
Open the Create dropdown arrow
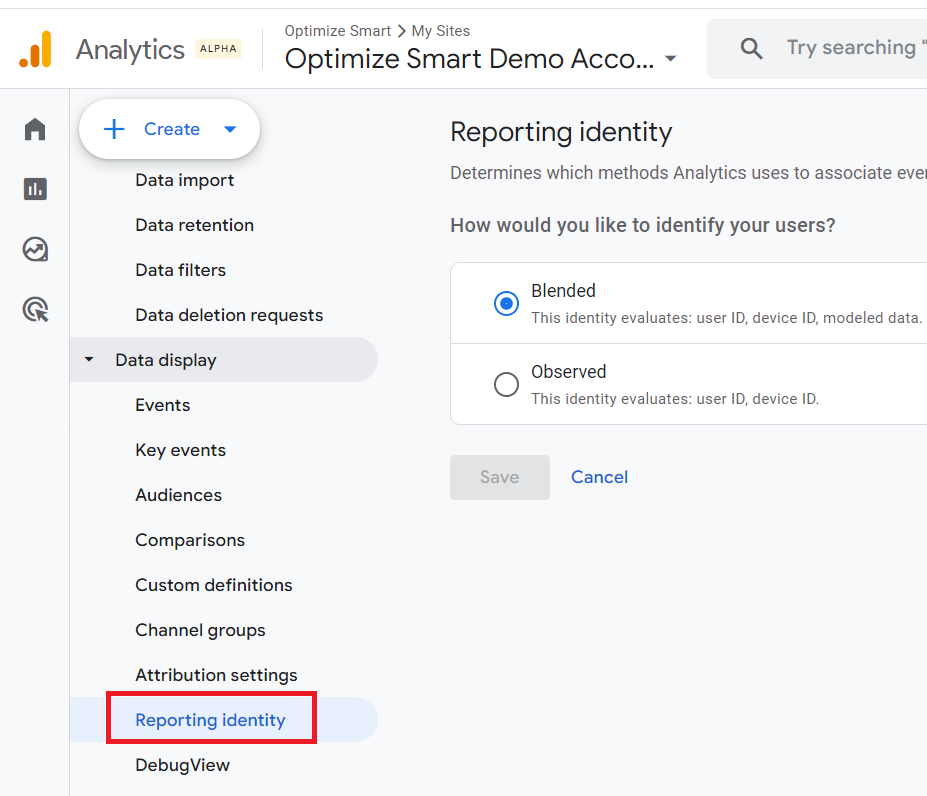230,130
